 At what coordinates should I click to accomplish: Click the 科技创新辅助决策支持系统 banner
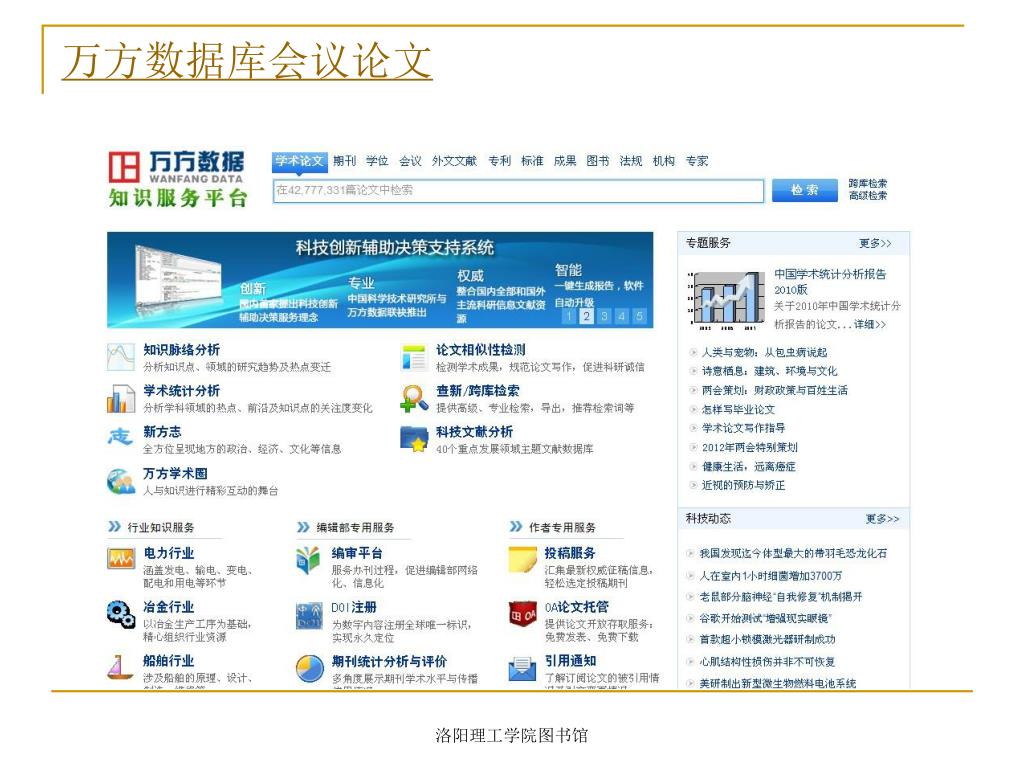point(380,280)
